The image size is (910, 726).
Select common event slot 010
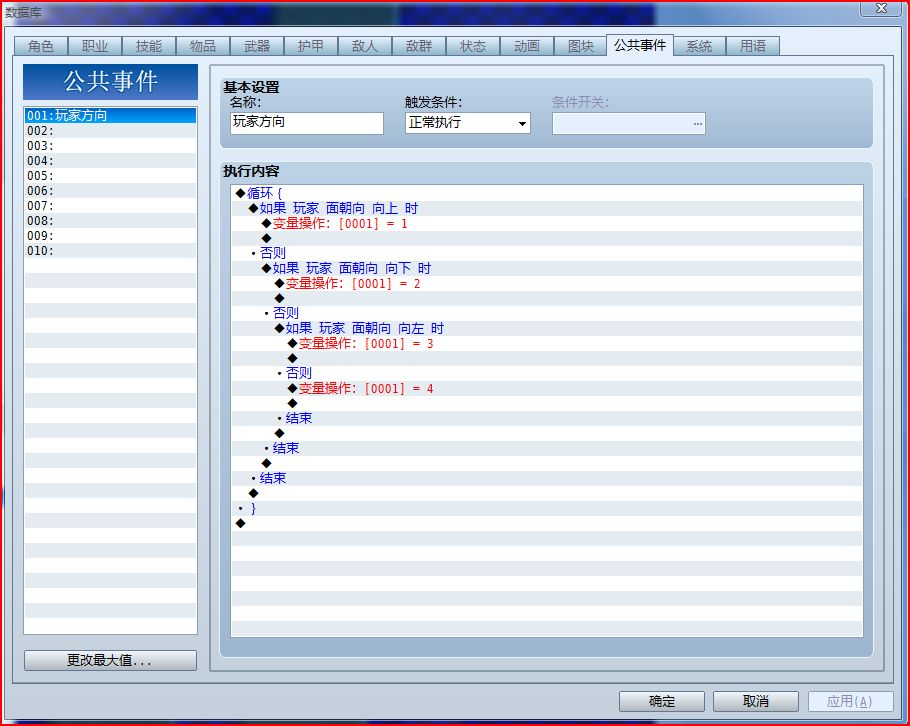110,251
